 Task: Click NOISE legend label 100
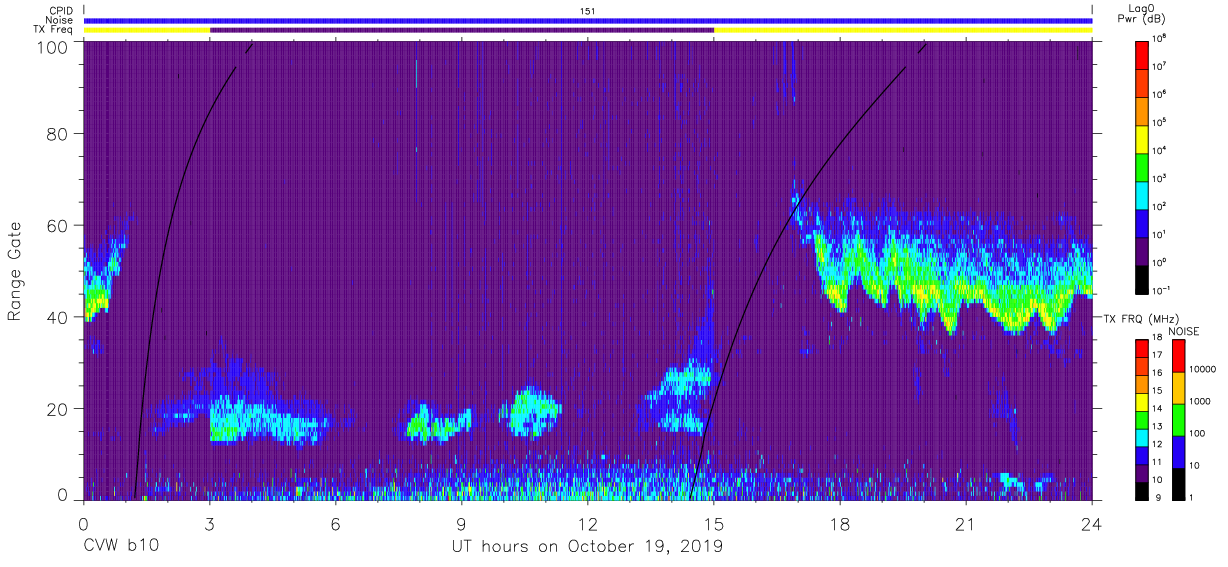pos(1198,434)
